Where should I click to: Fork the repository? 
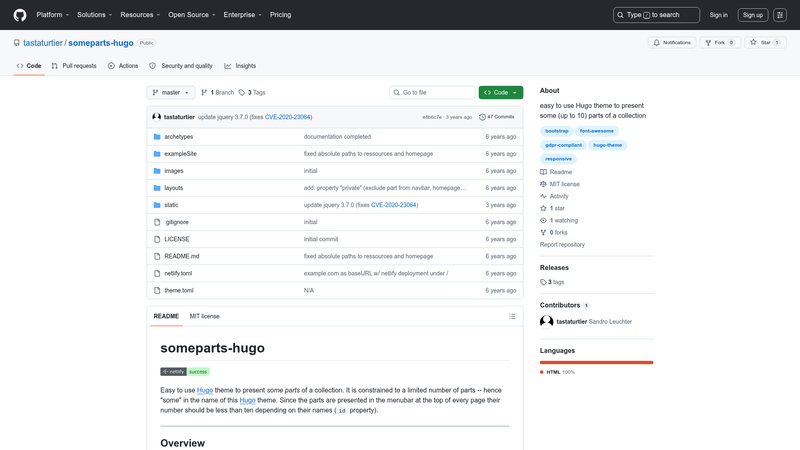[720, 43]
